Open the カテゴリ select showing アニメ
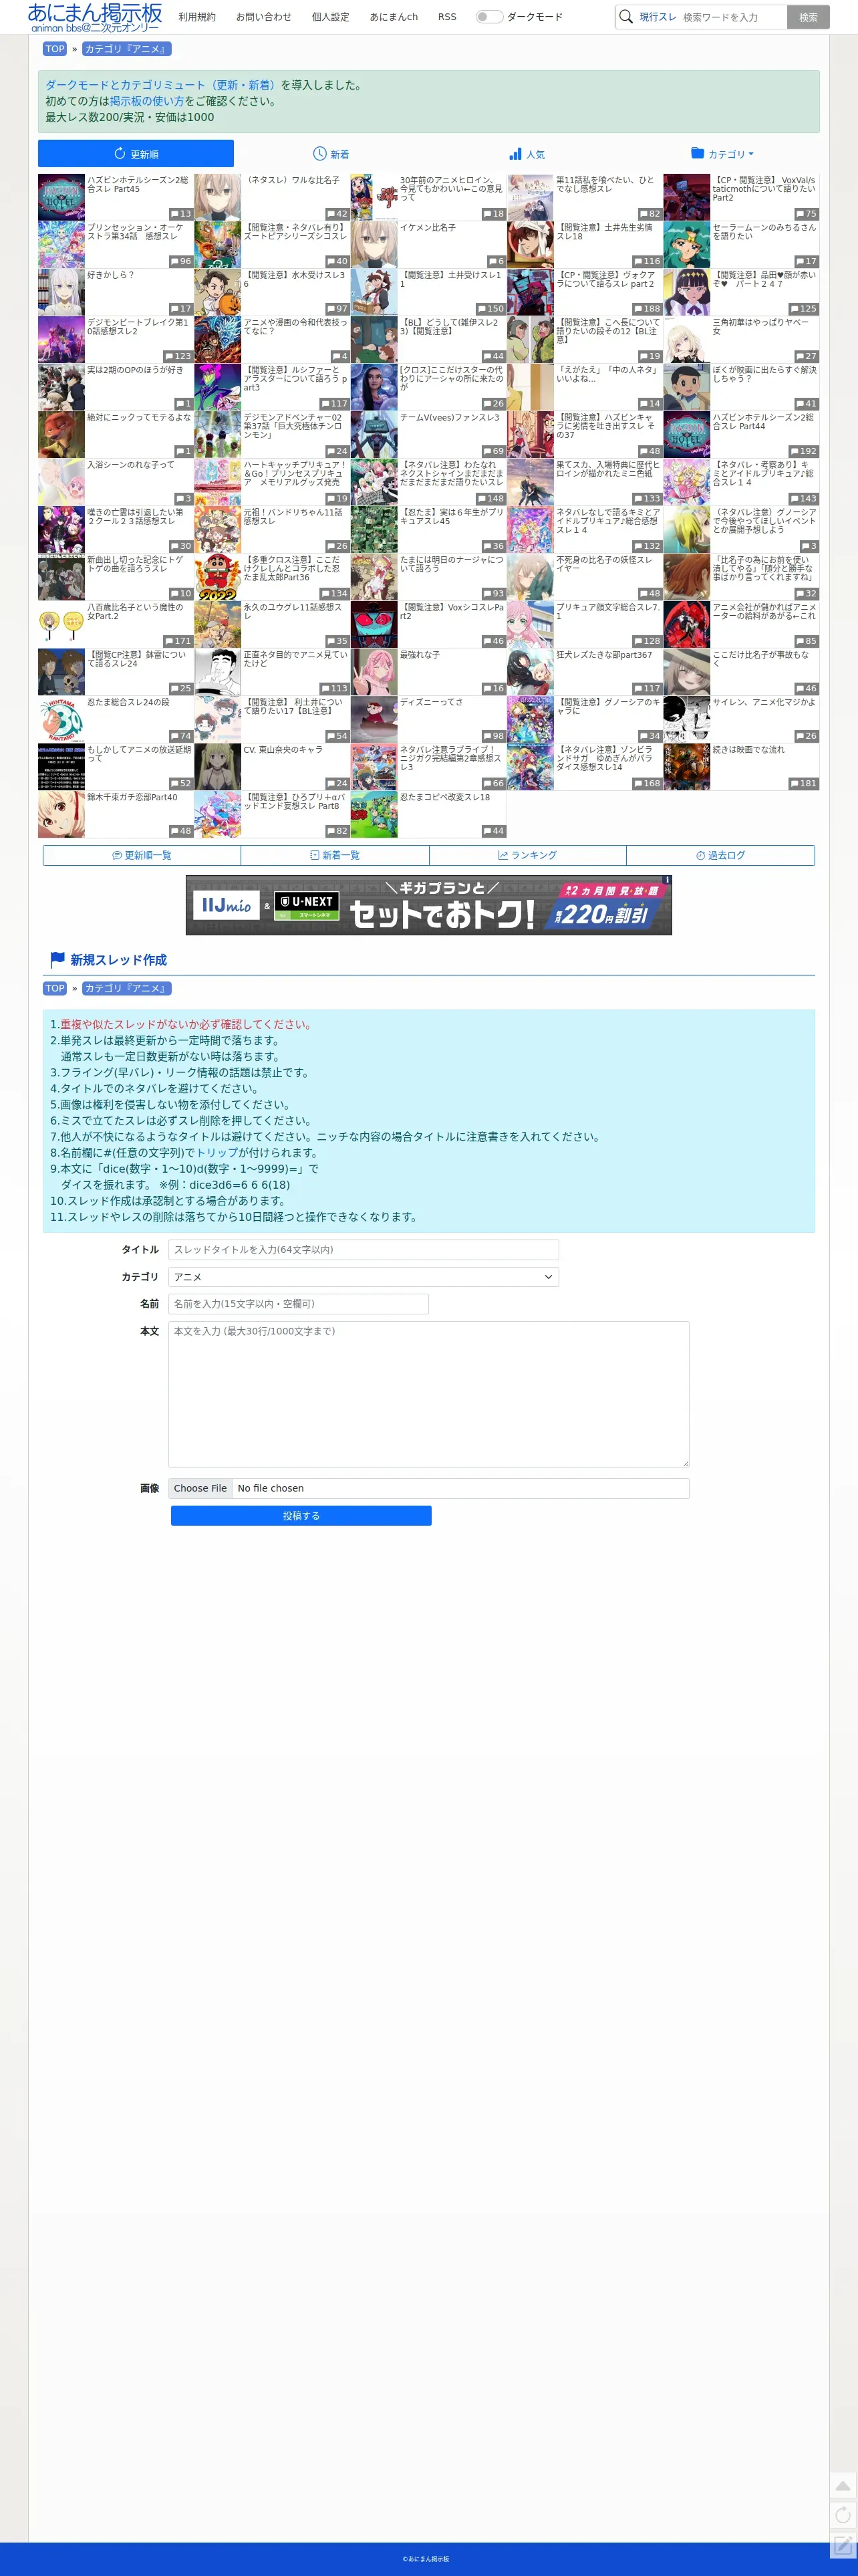The image size is (858, 2576). (x=363, y=1277)
